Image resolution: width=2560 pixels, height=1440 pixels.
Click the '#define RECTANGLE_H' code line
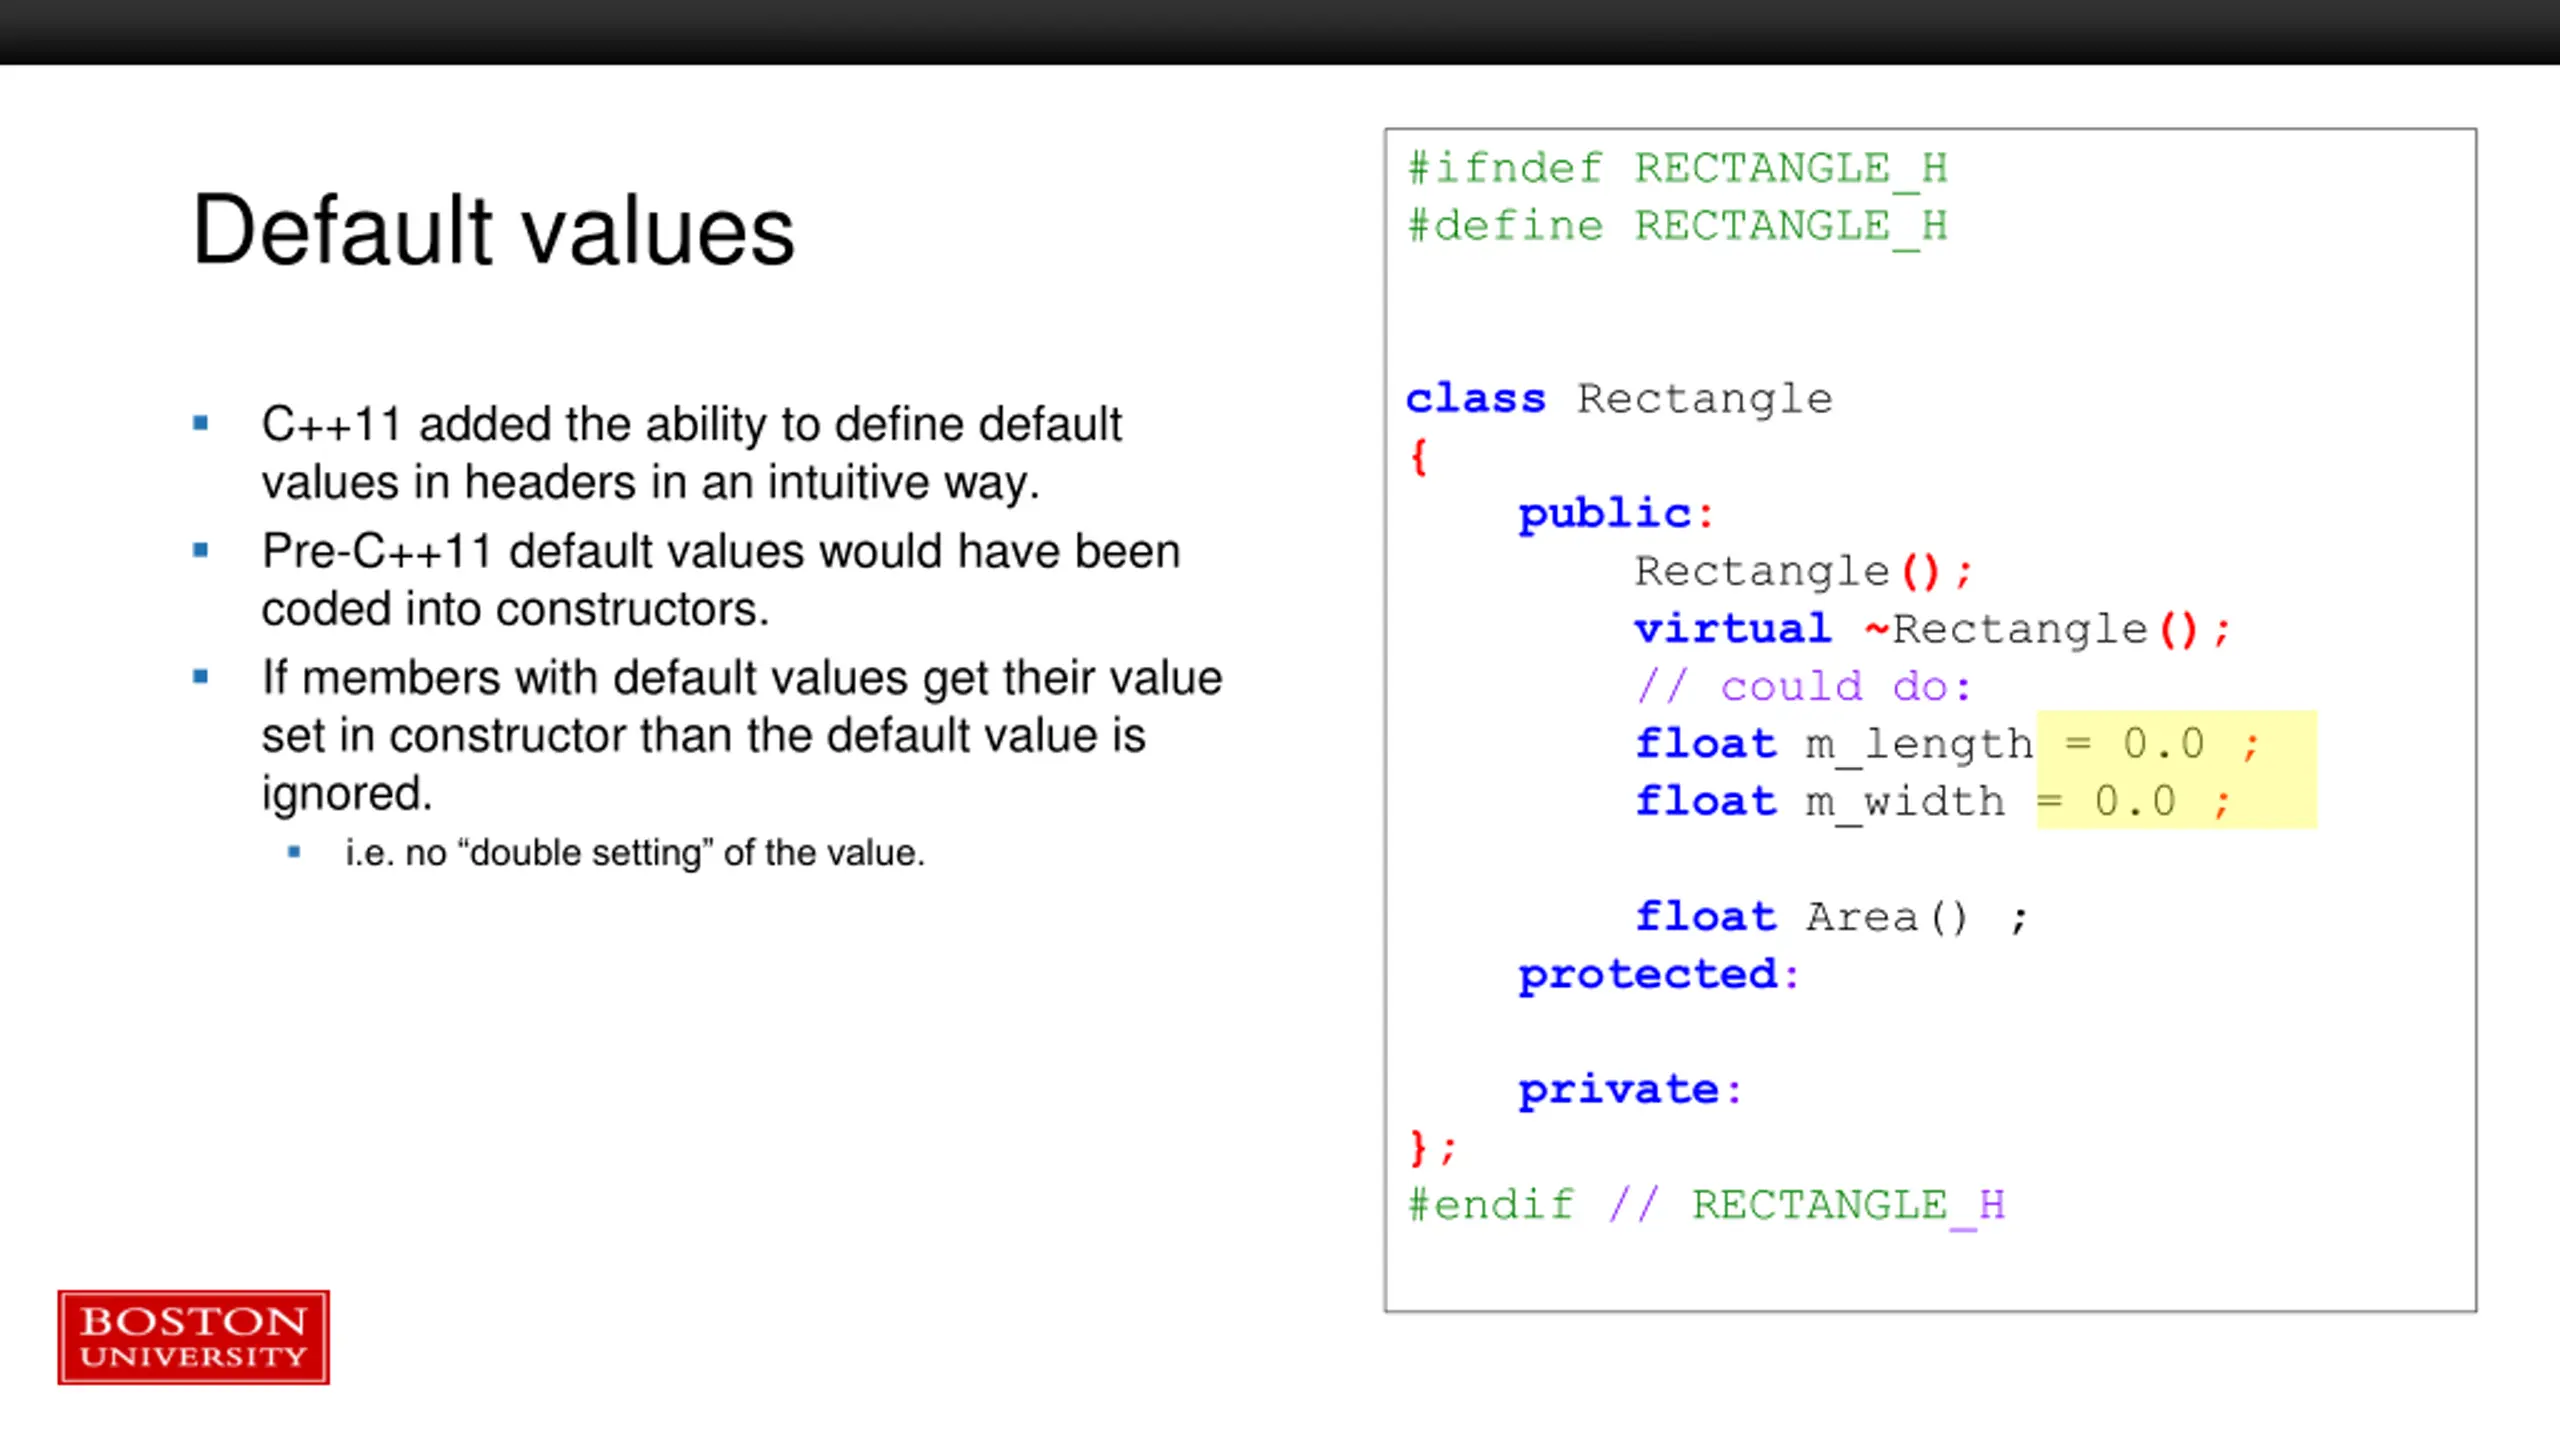pos(1677,227)
